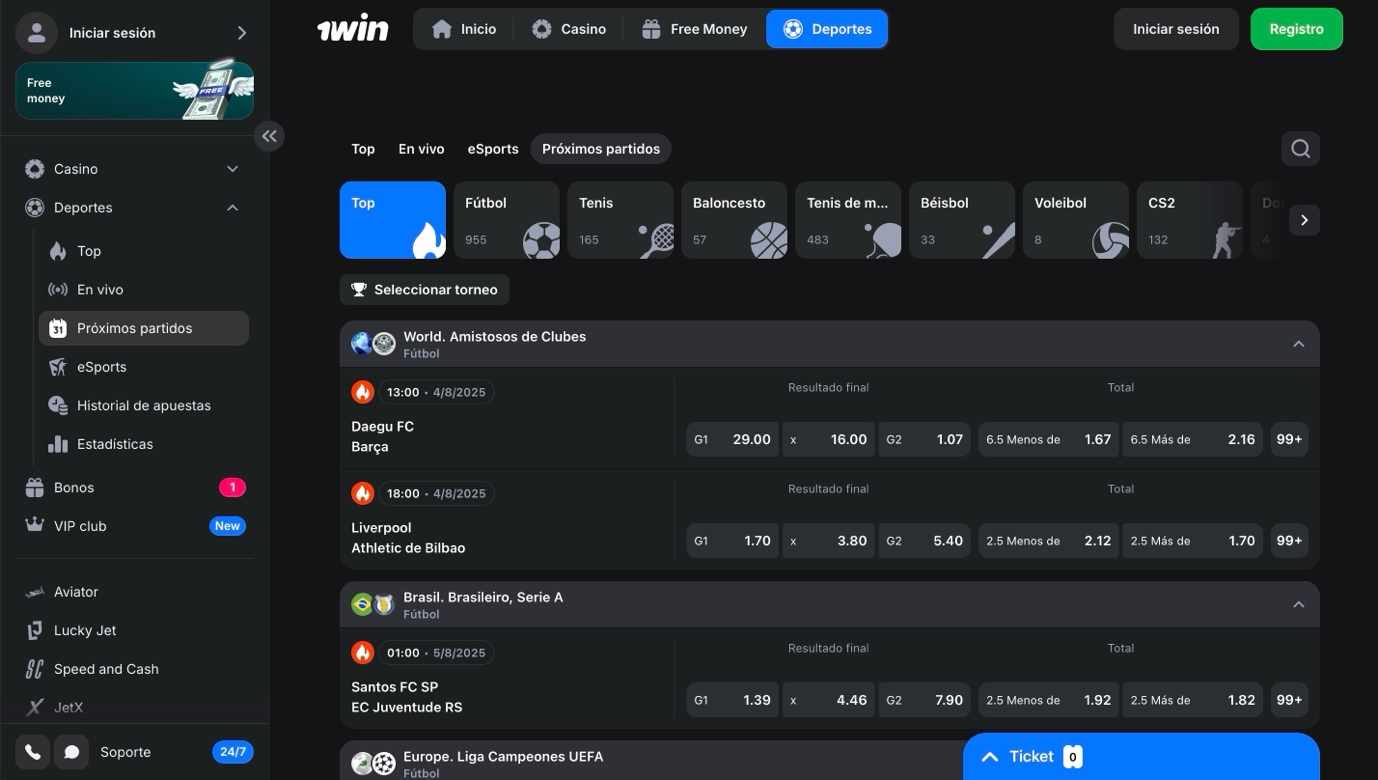Collapse the left sidebar with the double arrow
This screenshot has height=780, width=1378.
[268, 134]
